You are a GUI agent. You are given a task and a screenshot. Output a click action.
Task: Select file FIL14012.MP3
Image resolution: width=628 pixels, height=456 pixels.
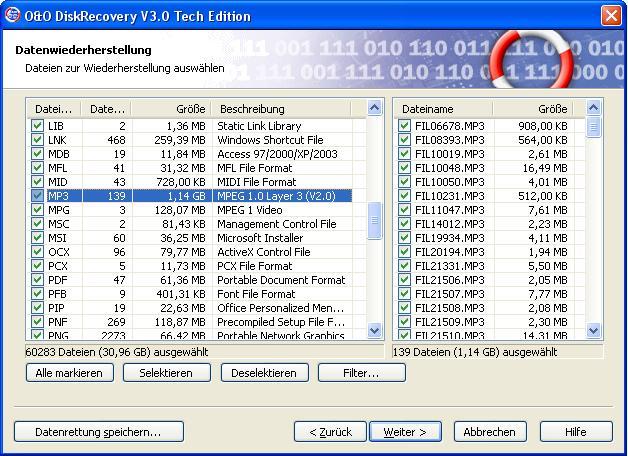[x=450, y=224]
